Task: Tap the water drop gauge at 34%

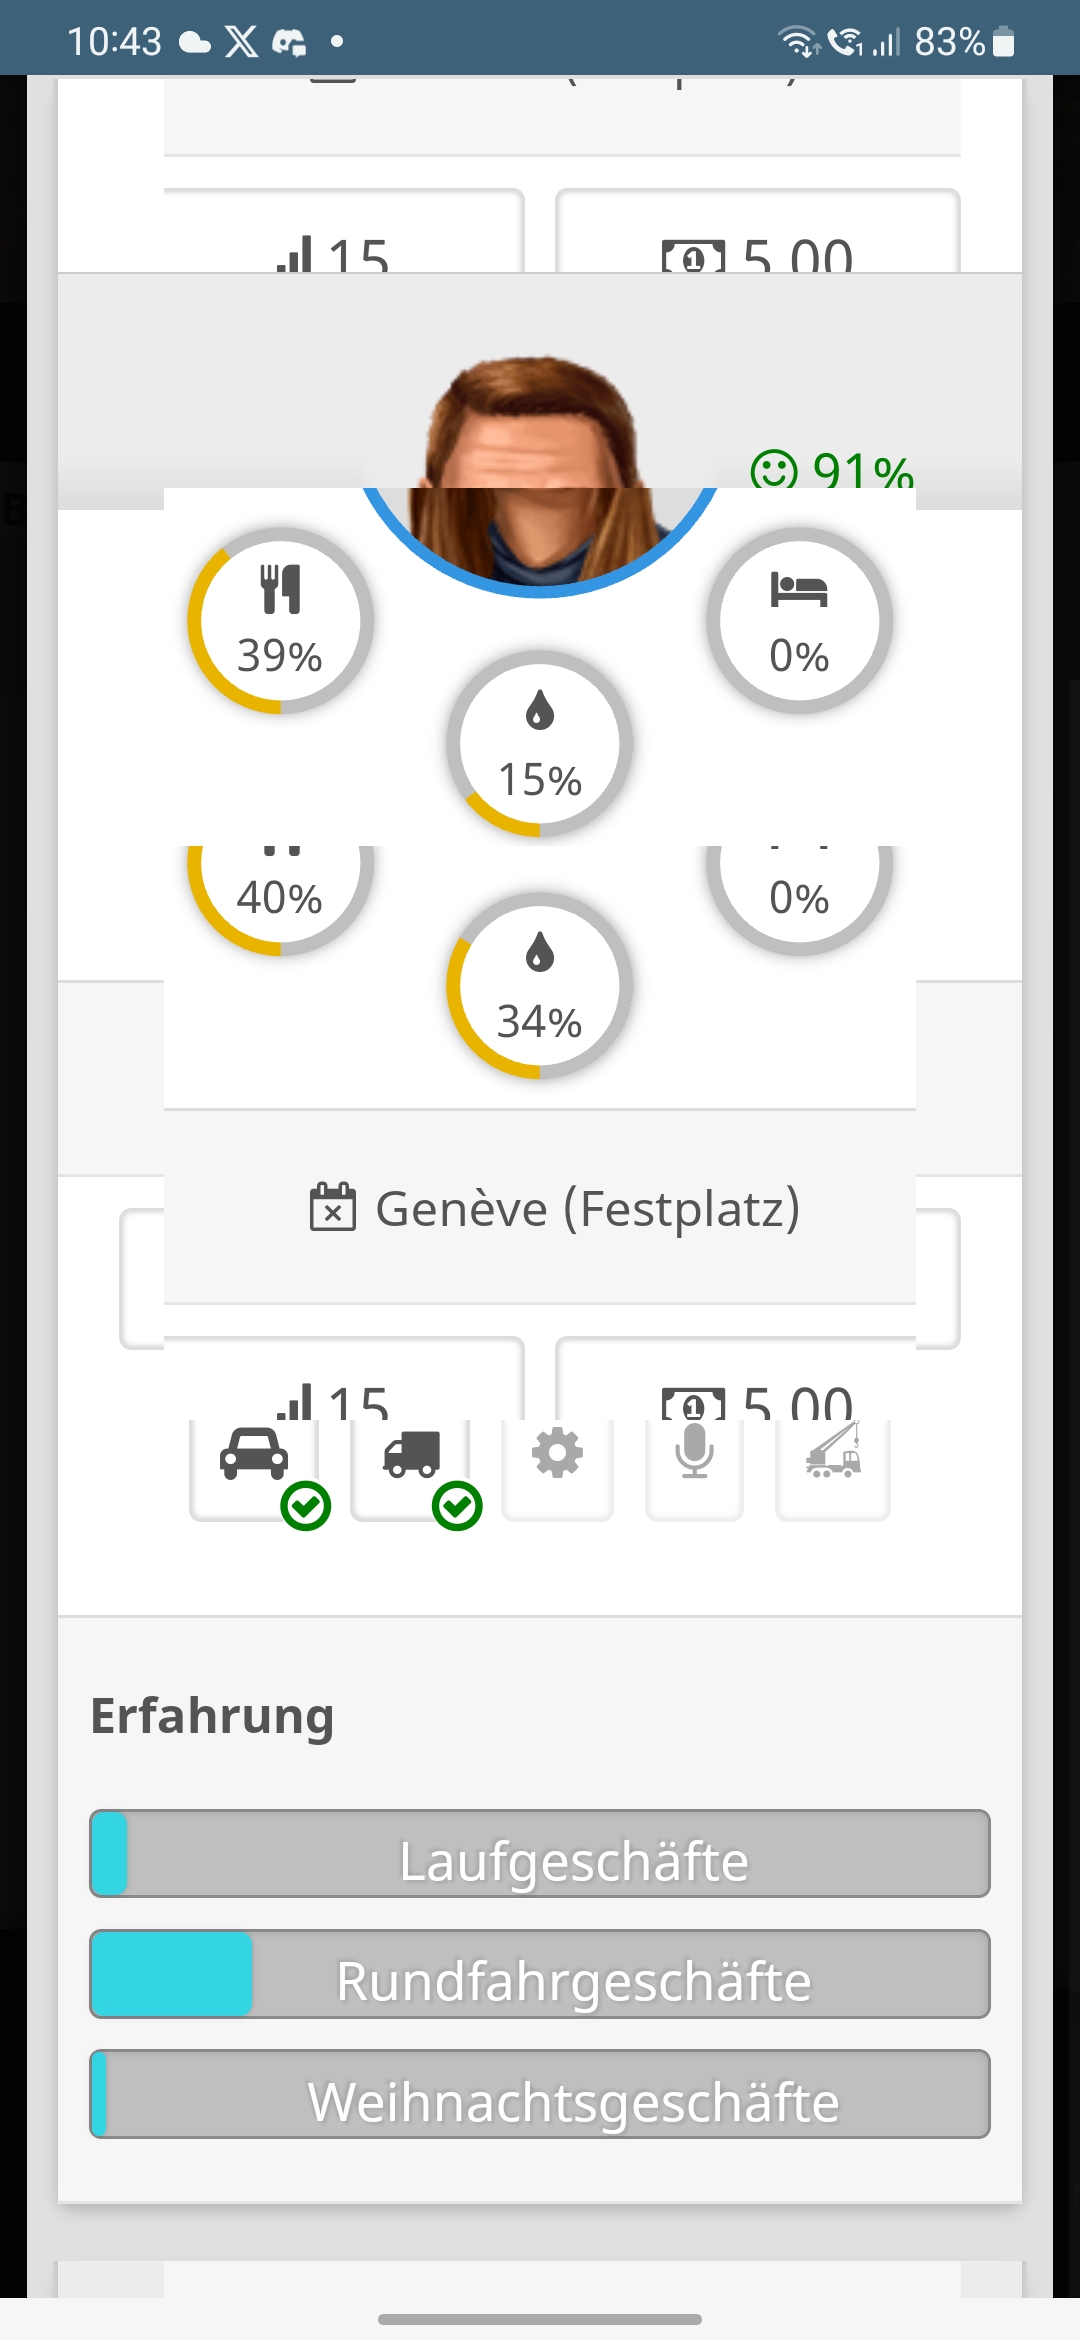Action: tap(540, 986)
